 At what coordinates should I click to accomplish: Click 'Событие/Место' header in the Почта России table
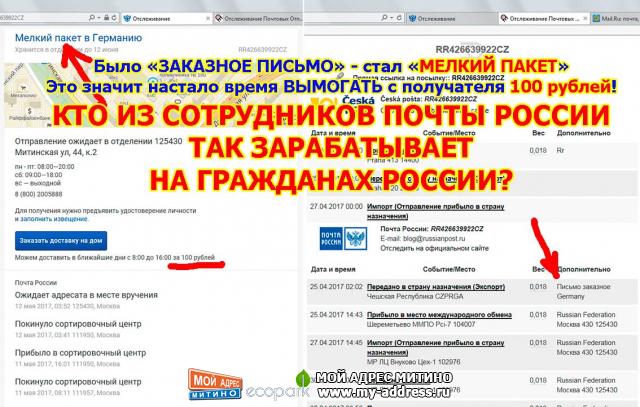449,269
